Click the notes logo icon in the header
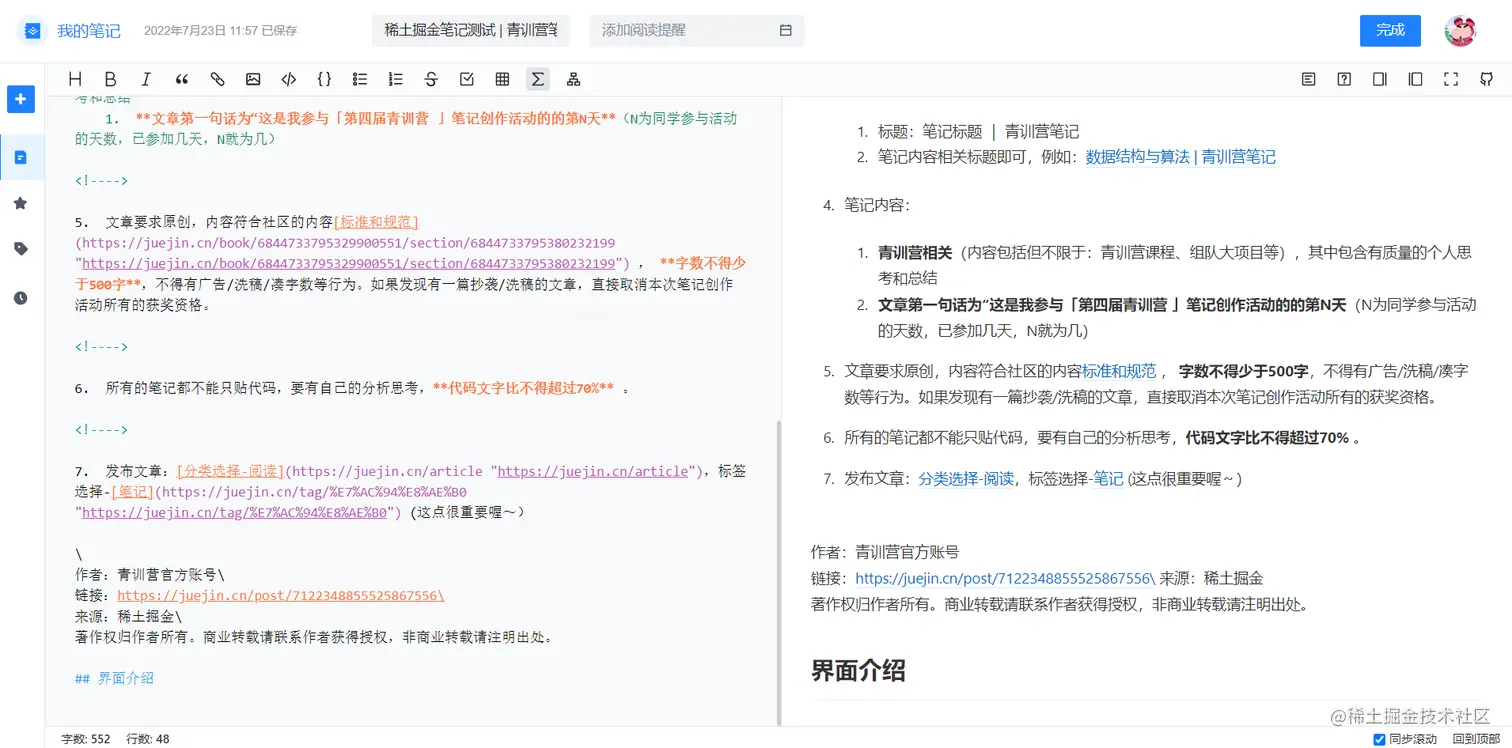The width and height of the screenshot is (1512, 748). [31, 31]
